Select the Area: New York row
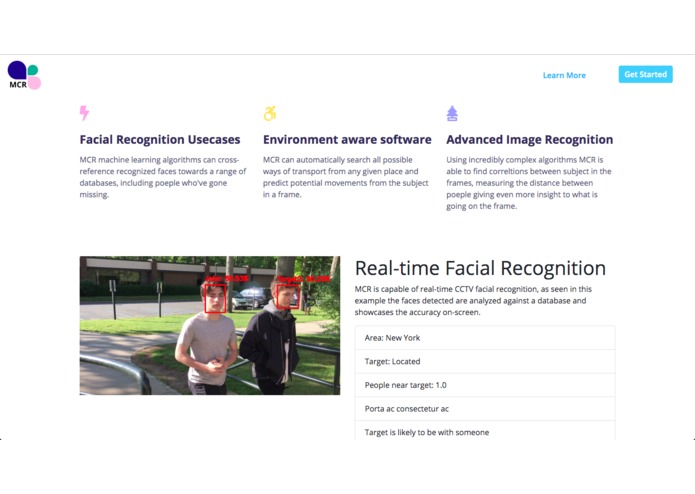 click(485, 338)
